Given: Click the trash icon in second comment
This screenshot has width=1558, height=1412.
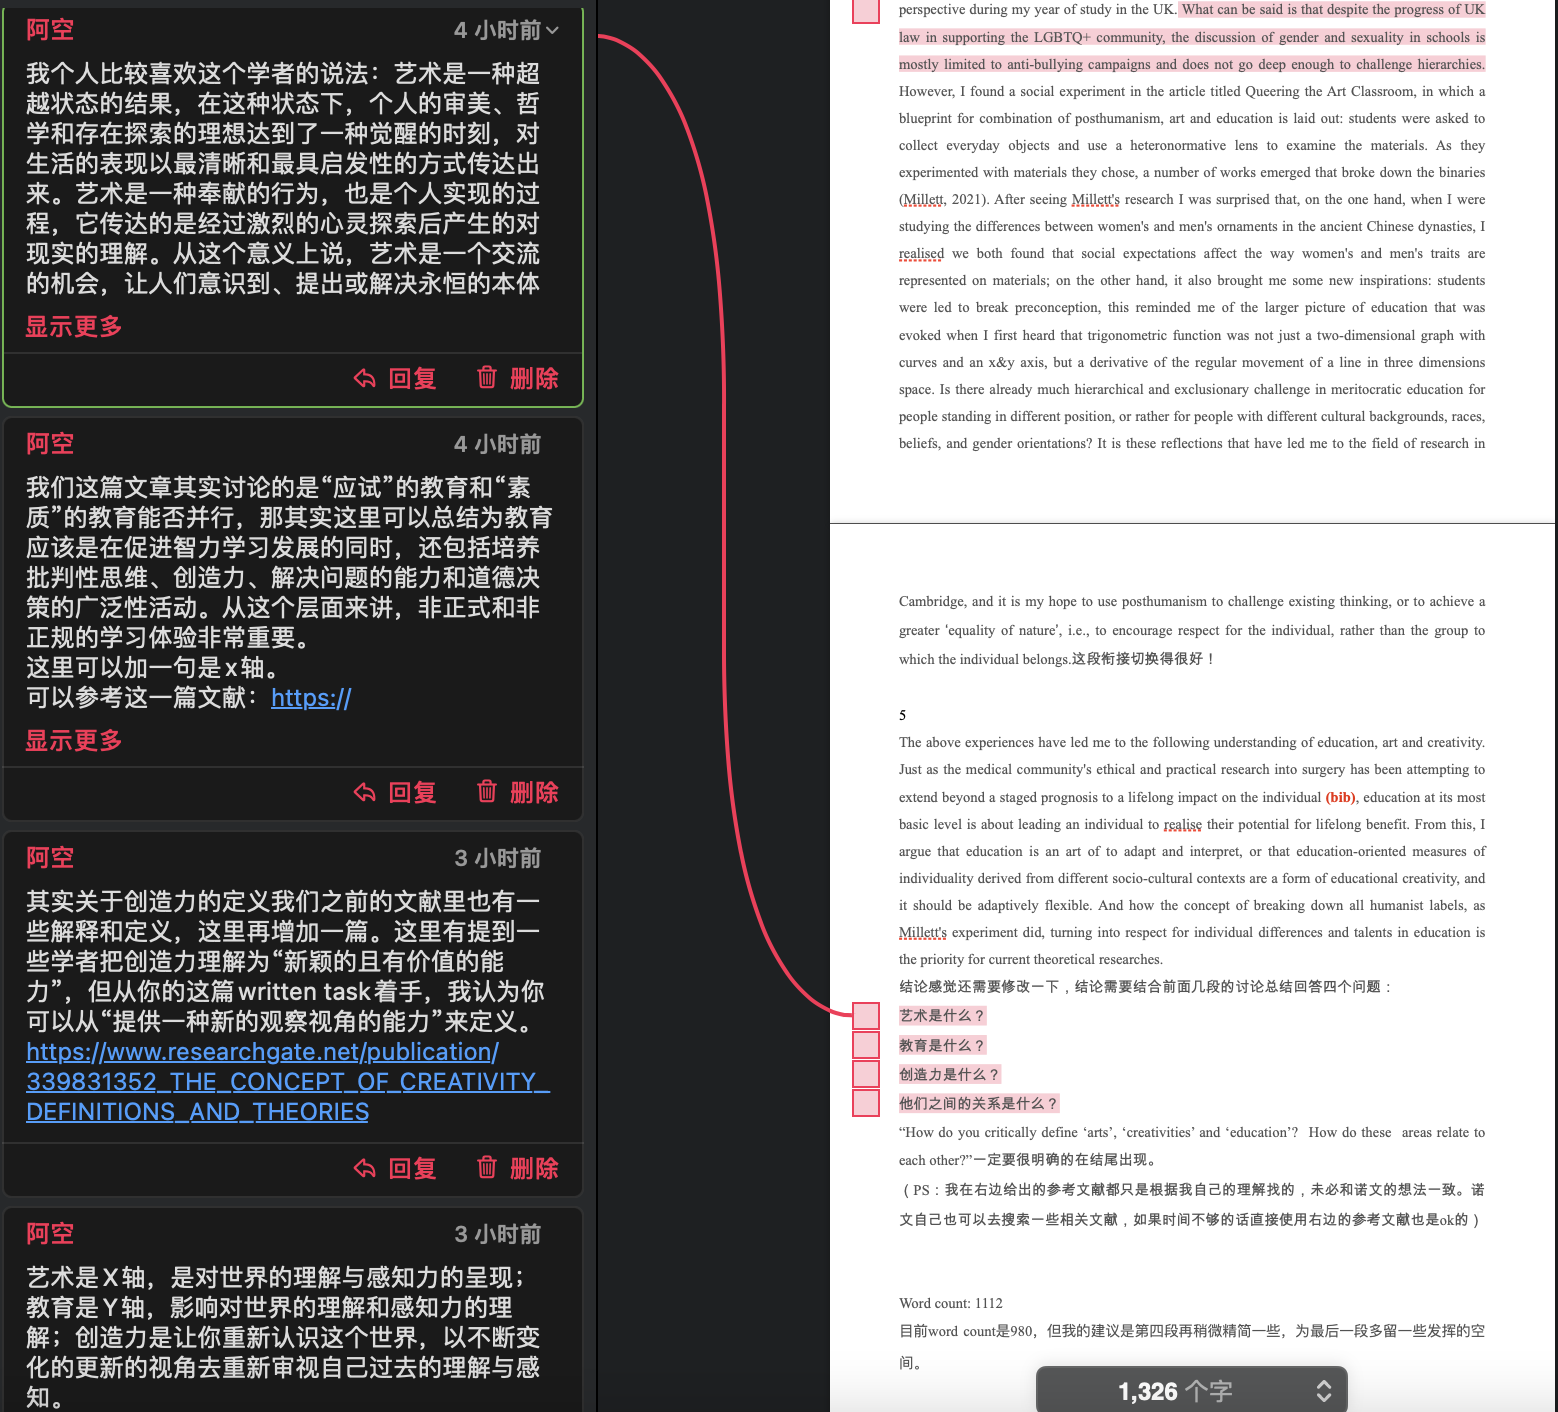Looking at the screenshot, I should click(487, 791).
